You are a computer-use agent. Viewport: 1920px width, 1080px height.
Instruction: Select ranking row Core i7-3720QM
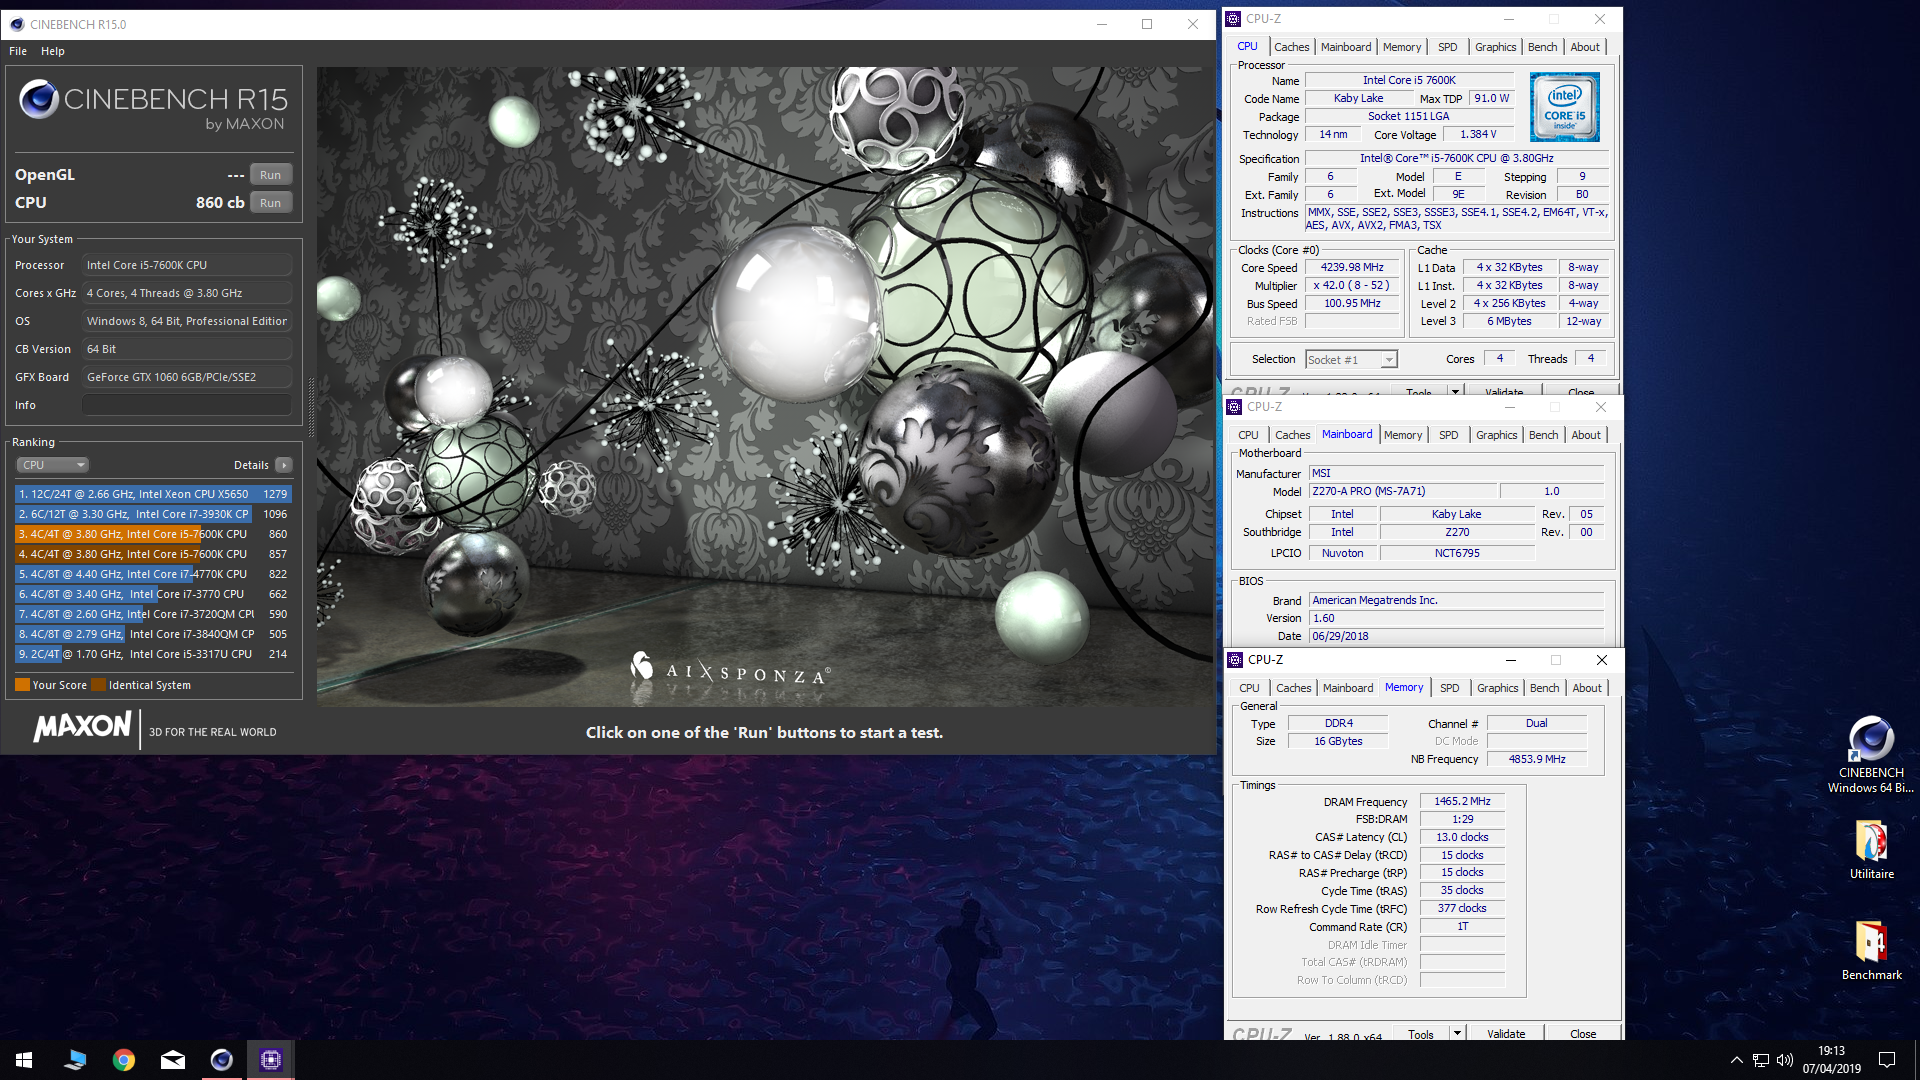(153, 614)
